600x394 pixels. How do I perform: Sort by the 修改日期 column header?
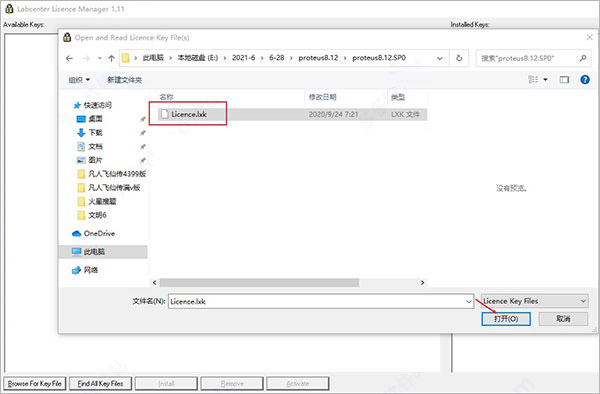tap(322, 97)
